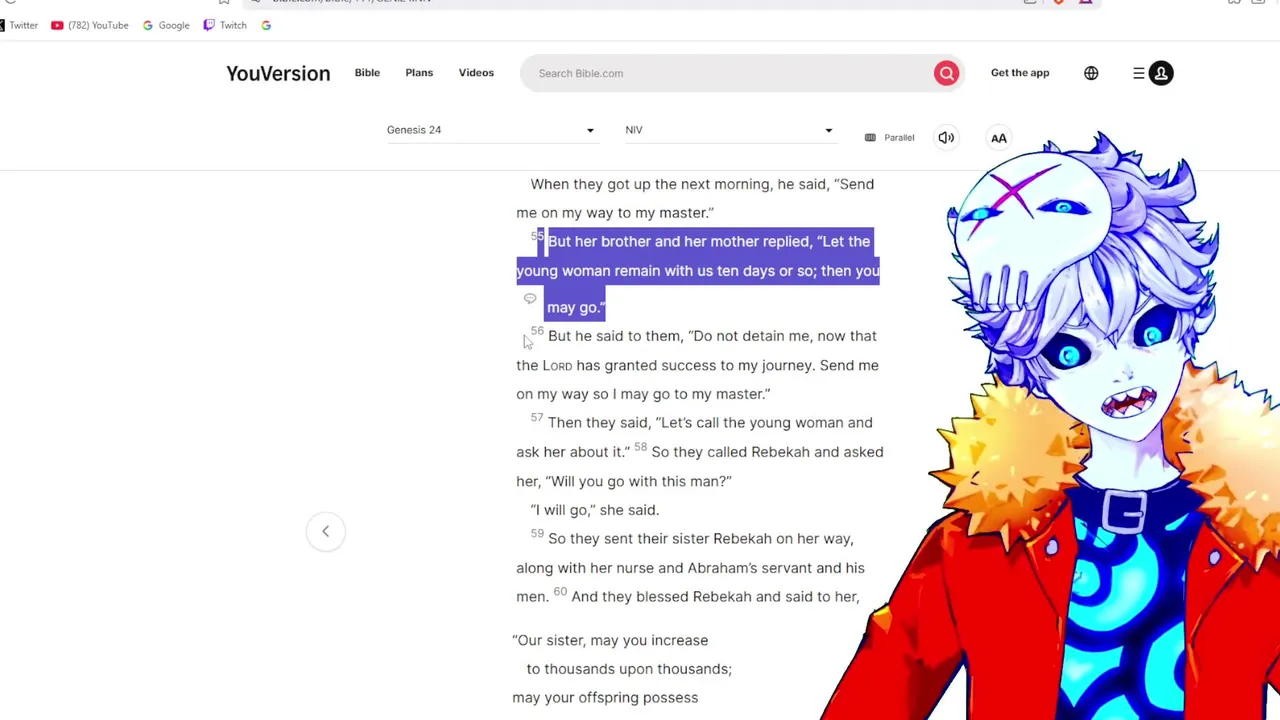The width and height of the screenshot is (1280, 720).
Task: Click the line 'I will go, she said'
Action: 595,510
